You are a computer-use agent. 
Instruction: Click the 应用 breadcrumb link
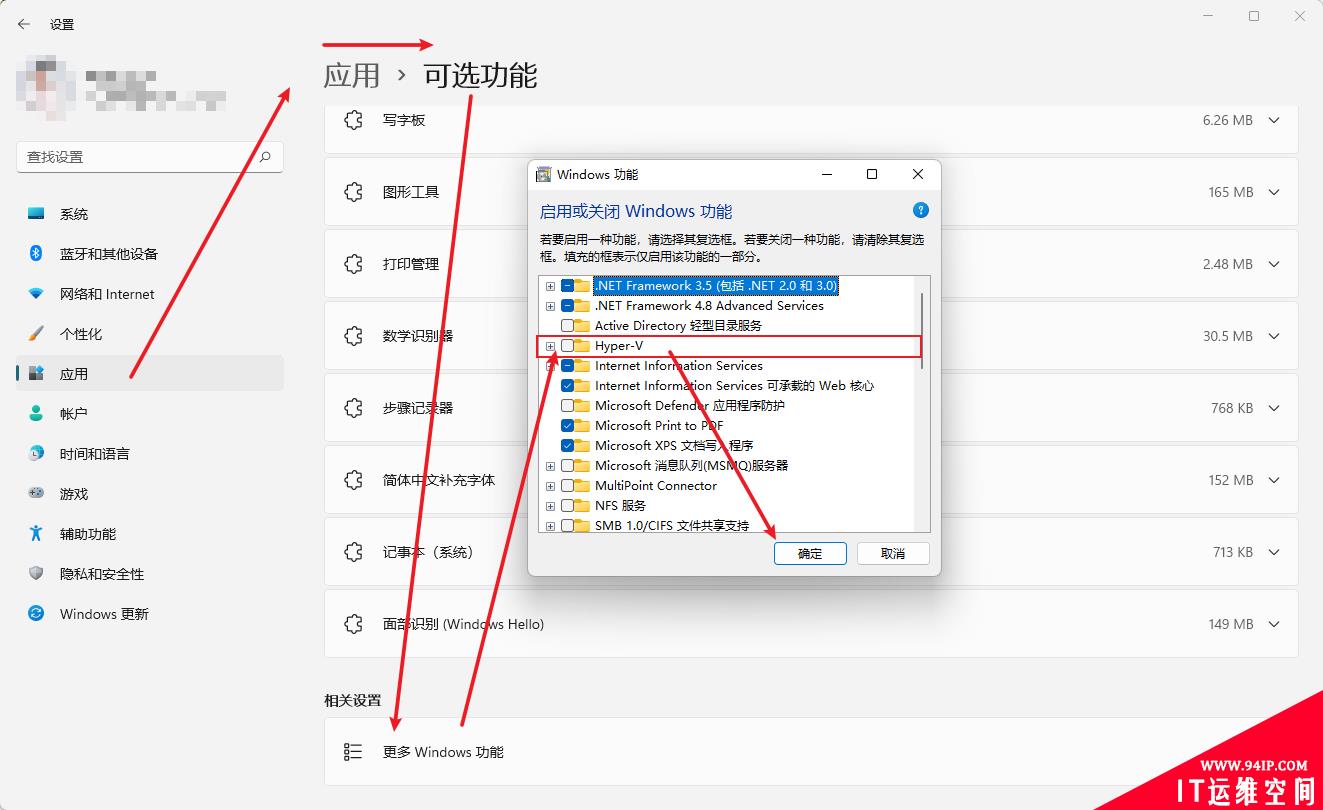(x=352, y=75)
